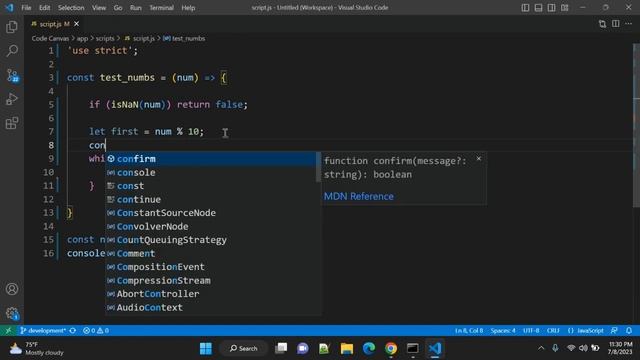
Task: Synchronize changes icon in status bar
Action: (73, 331)
